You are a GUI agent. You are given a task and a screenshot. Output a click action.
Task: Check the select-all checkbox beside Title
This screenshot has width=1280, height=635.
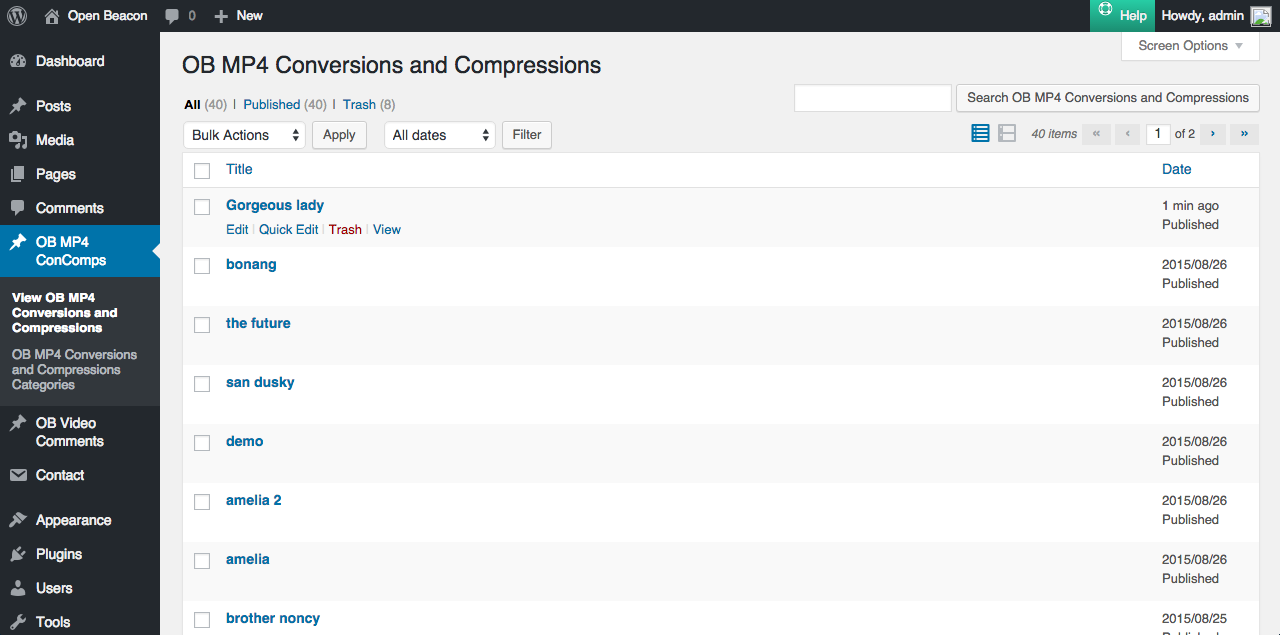click(202, 170)
